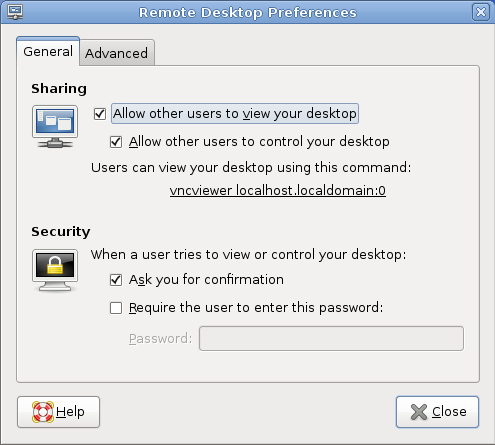
Task: Disable Ask you for confirmation checkbox
Action: (116, 280)
